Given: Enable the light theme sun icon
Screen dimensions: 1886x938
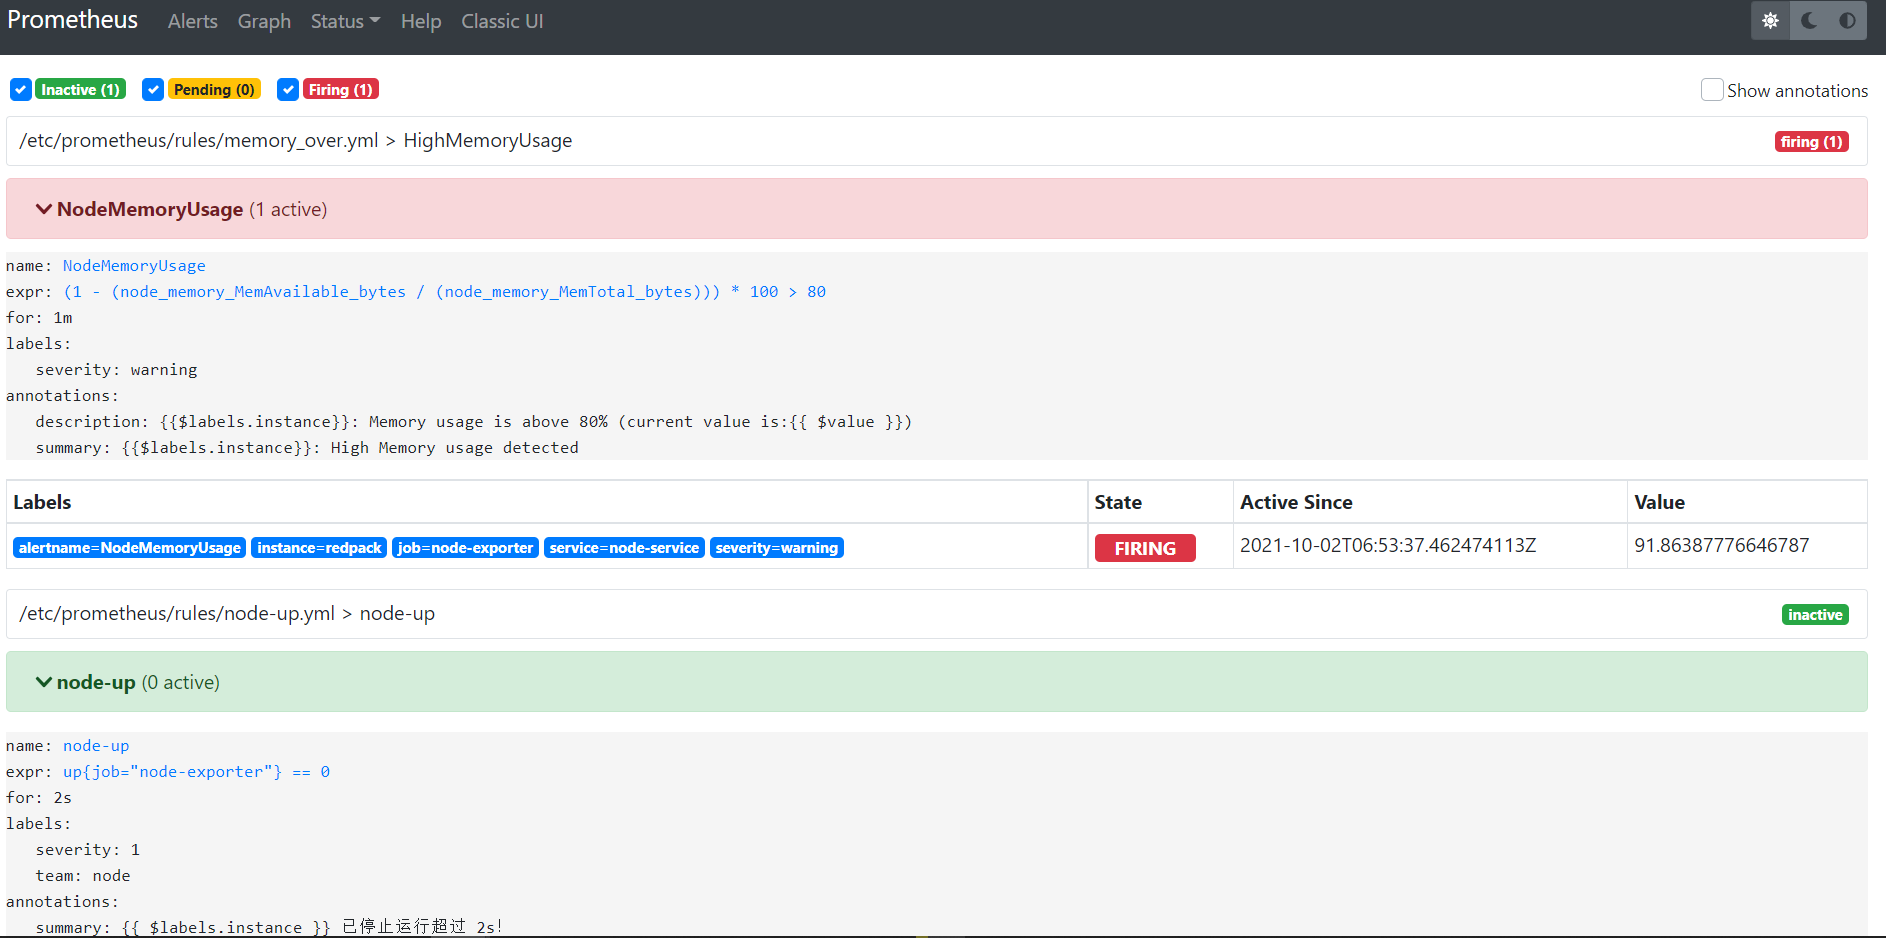Looking at the screenshot, I should [x=1769, y=20].
